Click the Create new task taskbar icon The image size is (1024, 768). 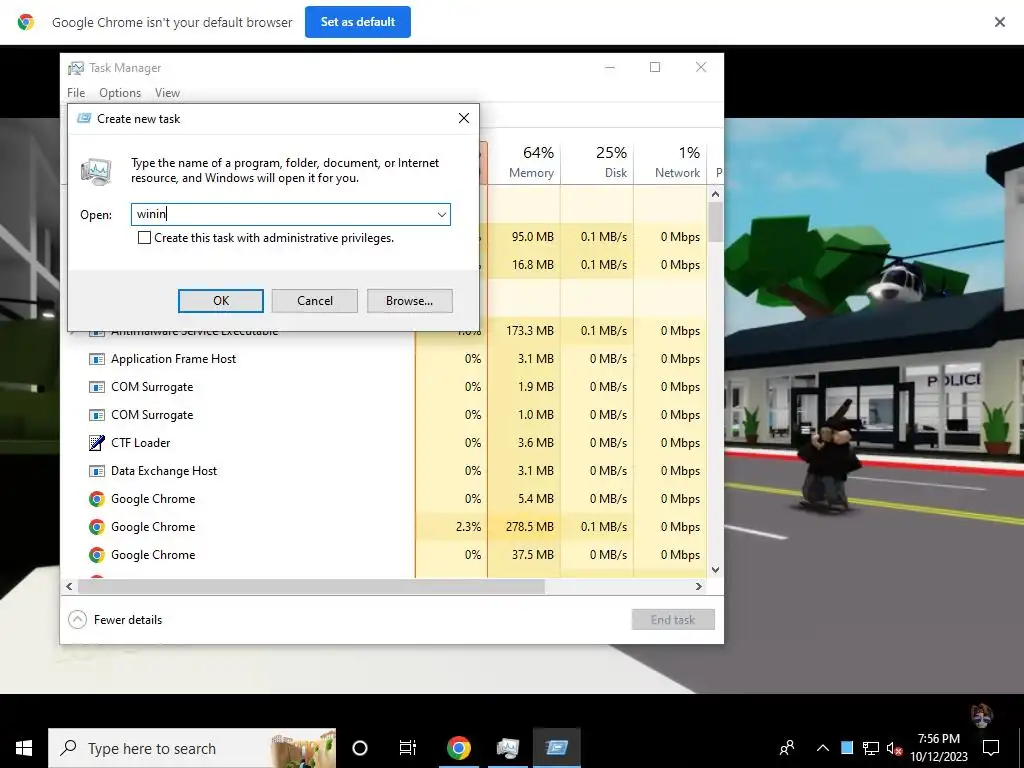pyautogui.click(x=556, y=748)
